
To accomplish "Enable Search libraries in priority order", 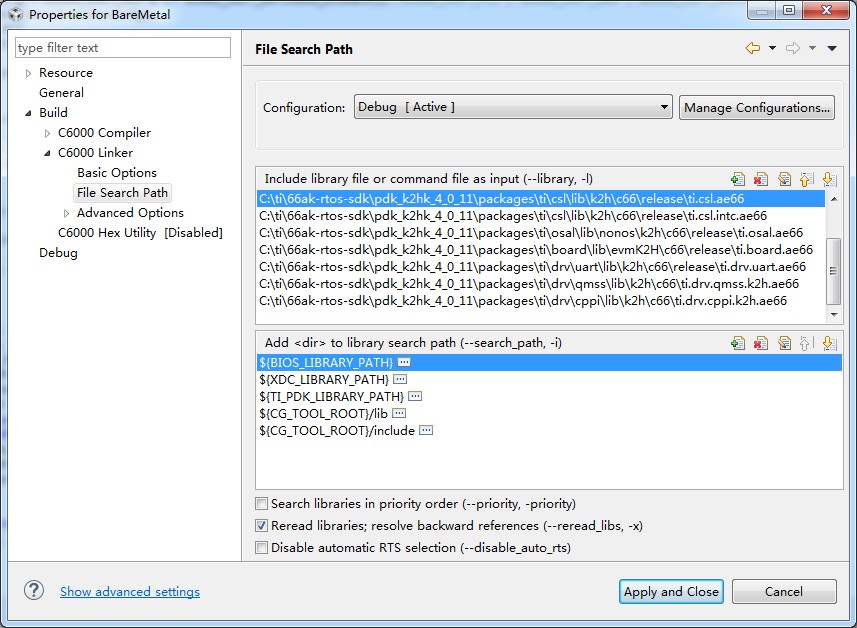I will (x=262, y=504).
